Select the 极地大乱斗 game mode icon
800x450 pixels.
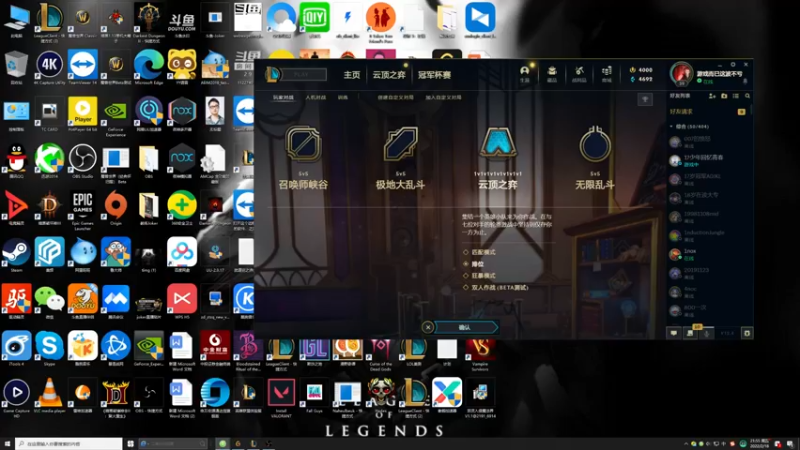point(401,144)
